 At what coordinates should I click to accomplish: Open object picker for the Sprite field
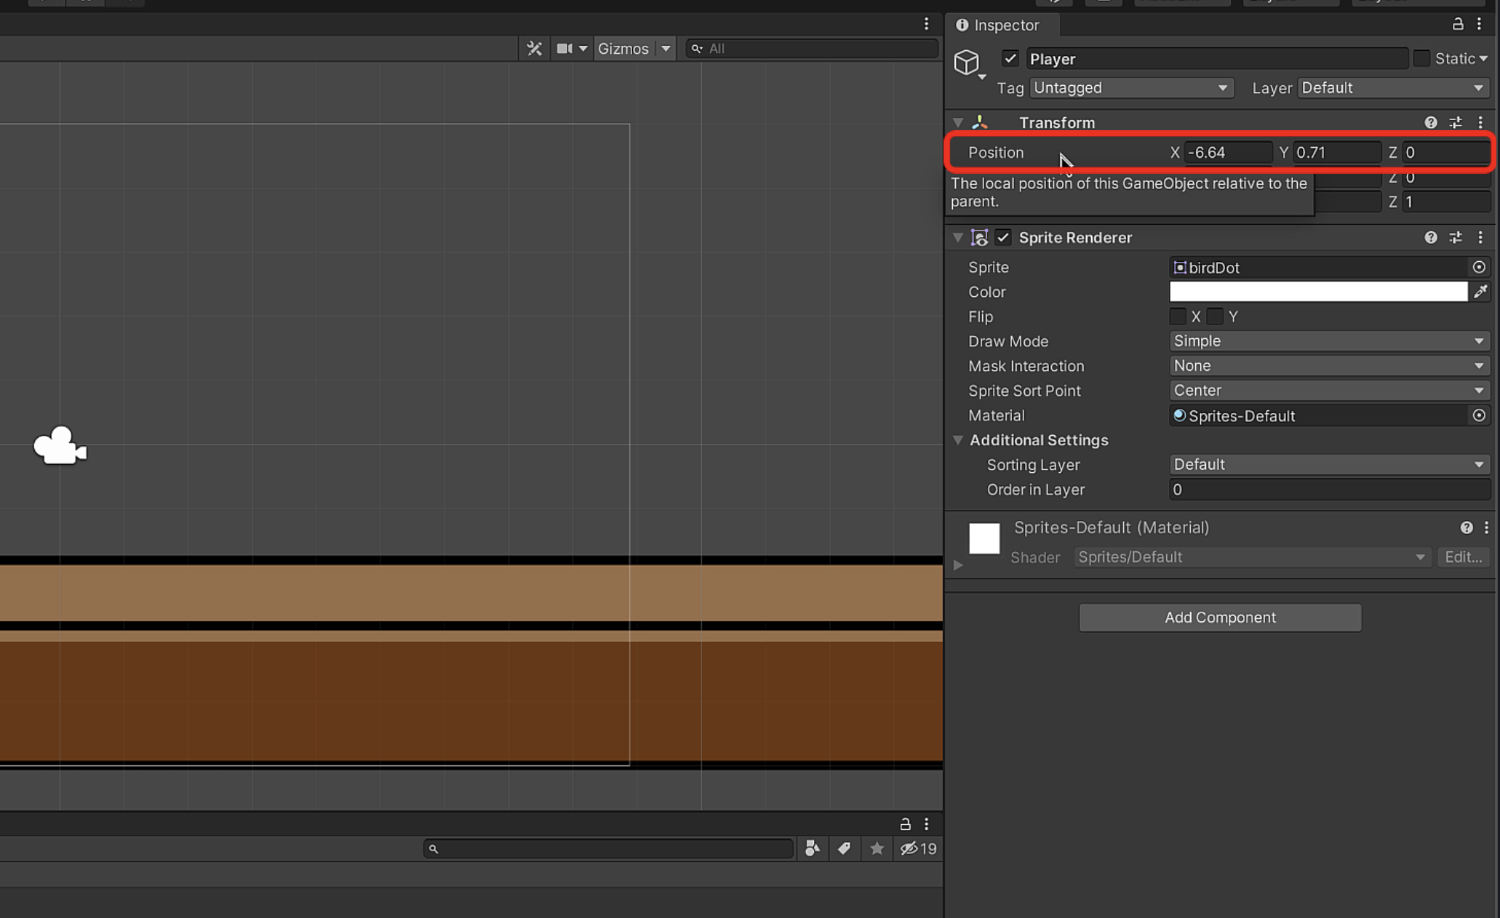pos(1479,267)
